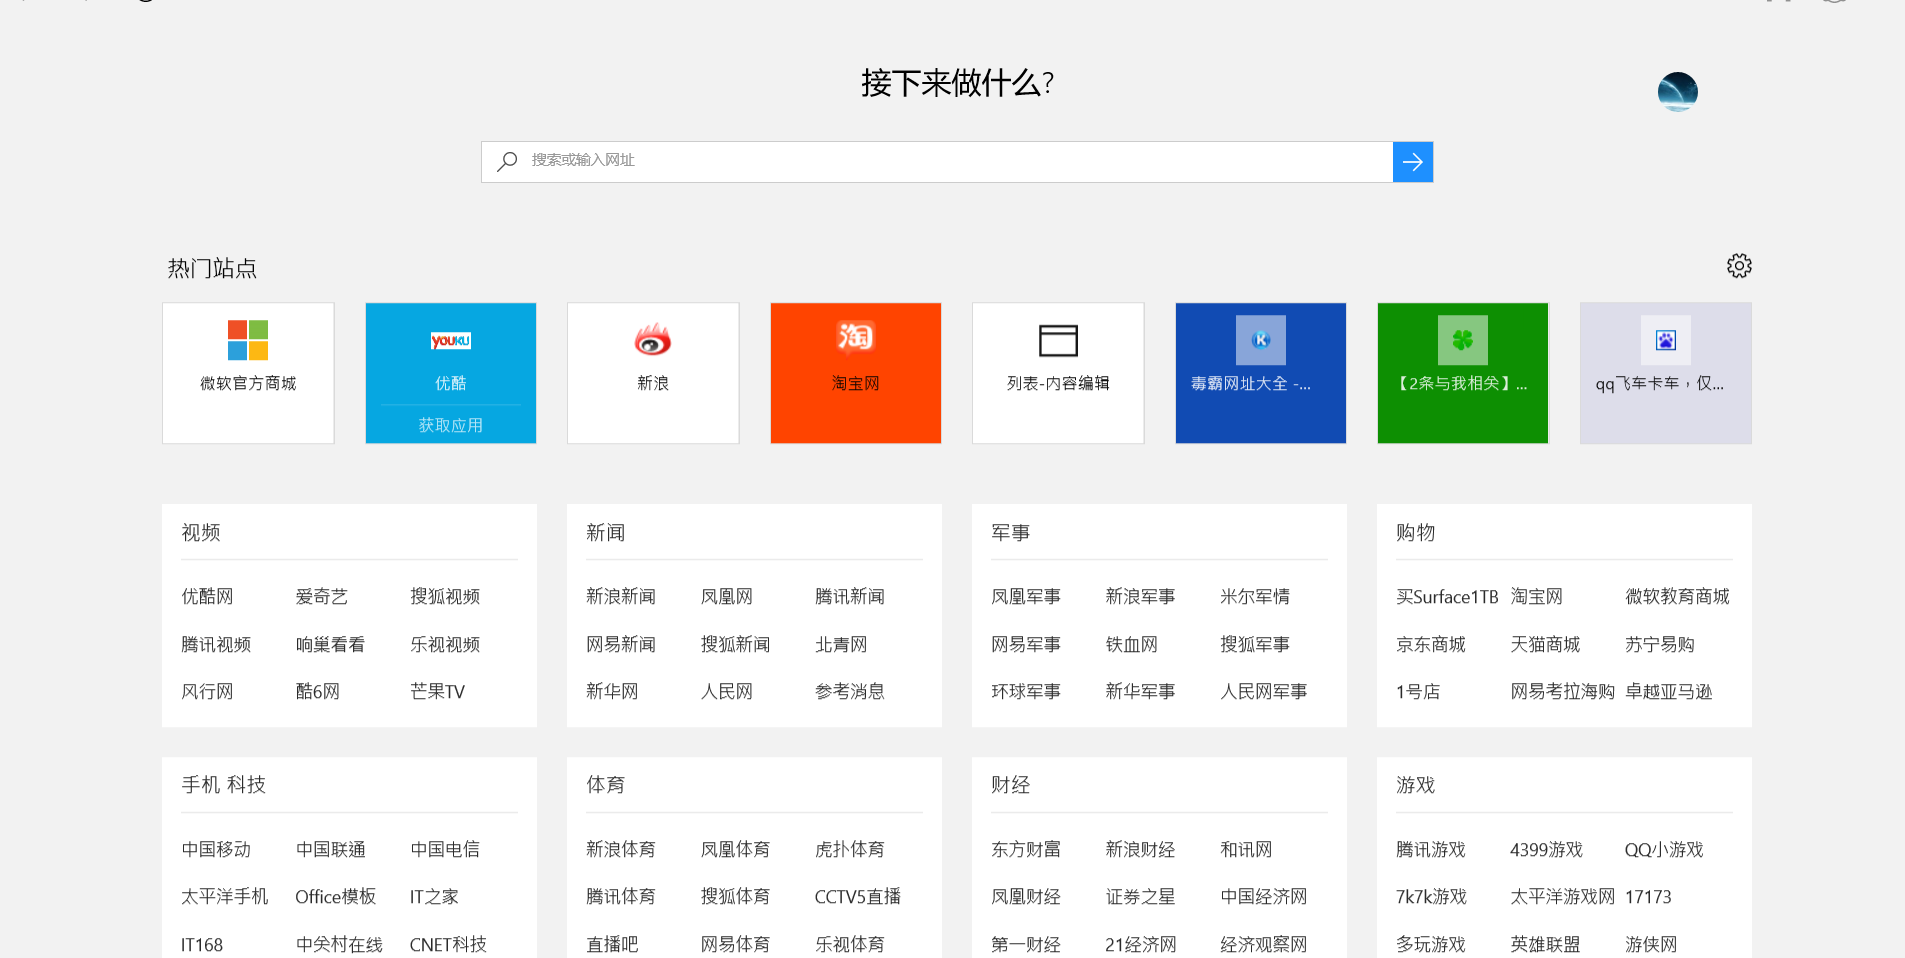Click the Youku logo icon
This screenshot has width=1905, height=958.
(451, 341)
